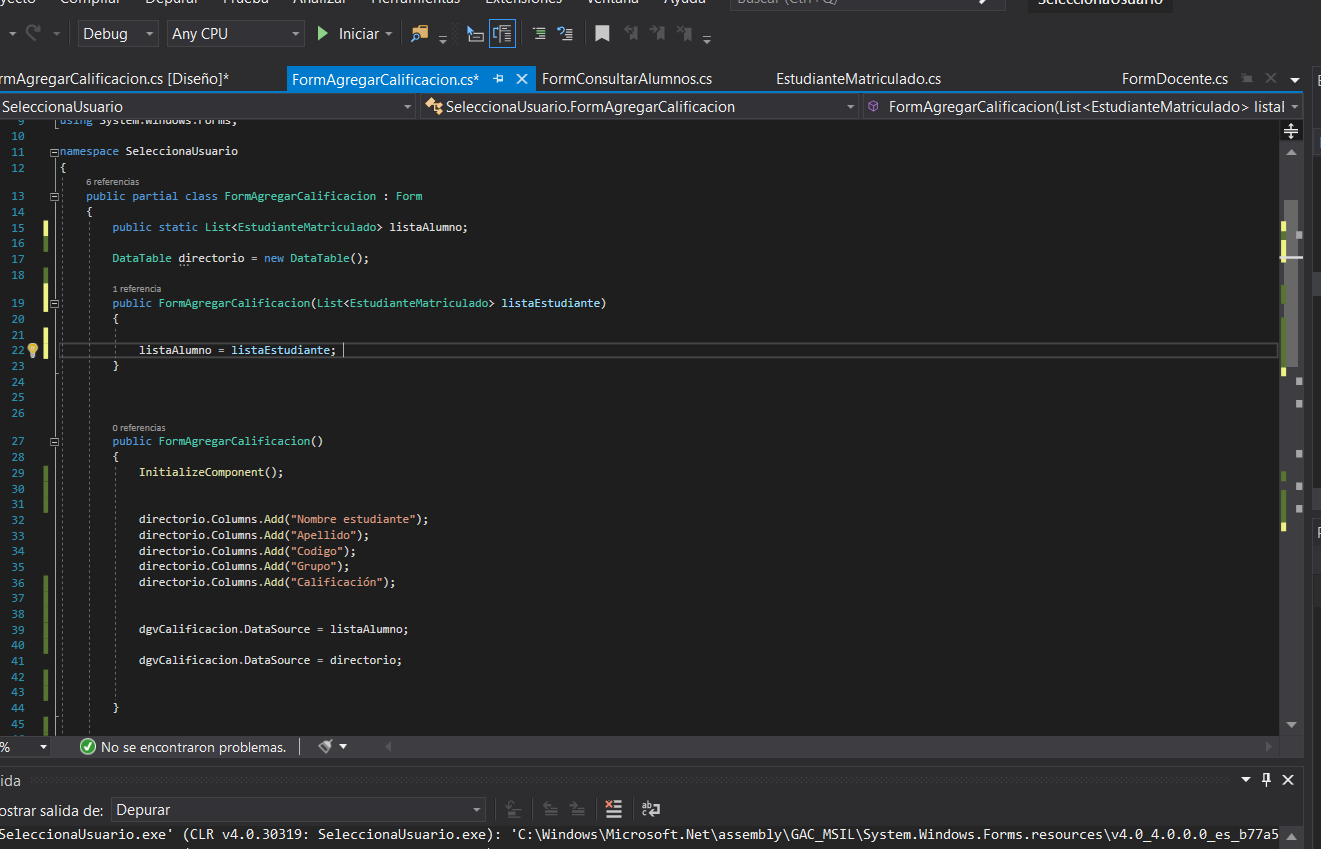The height and width of the screenshot is (849, 1321).
Task: Open the editor zoom percentage dropdown
Action: 43,747
